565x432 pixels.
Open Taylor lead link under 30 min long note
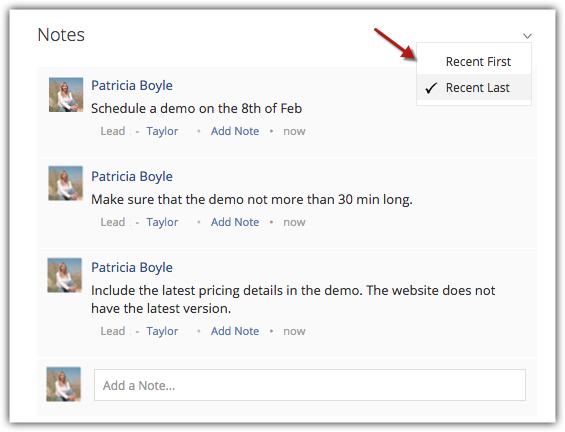pyautogui.click(x=162, y=222)
